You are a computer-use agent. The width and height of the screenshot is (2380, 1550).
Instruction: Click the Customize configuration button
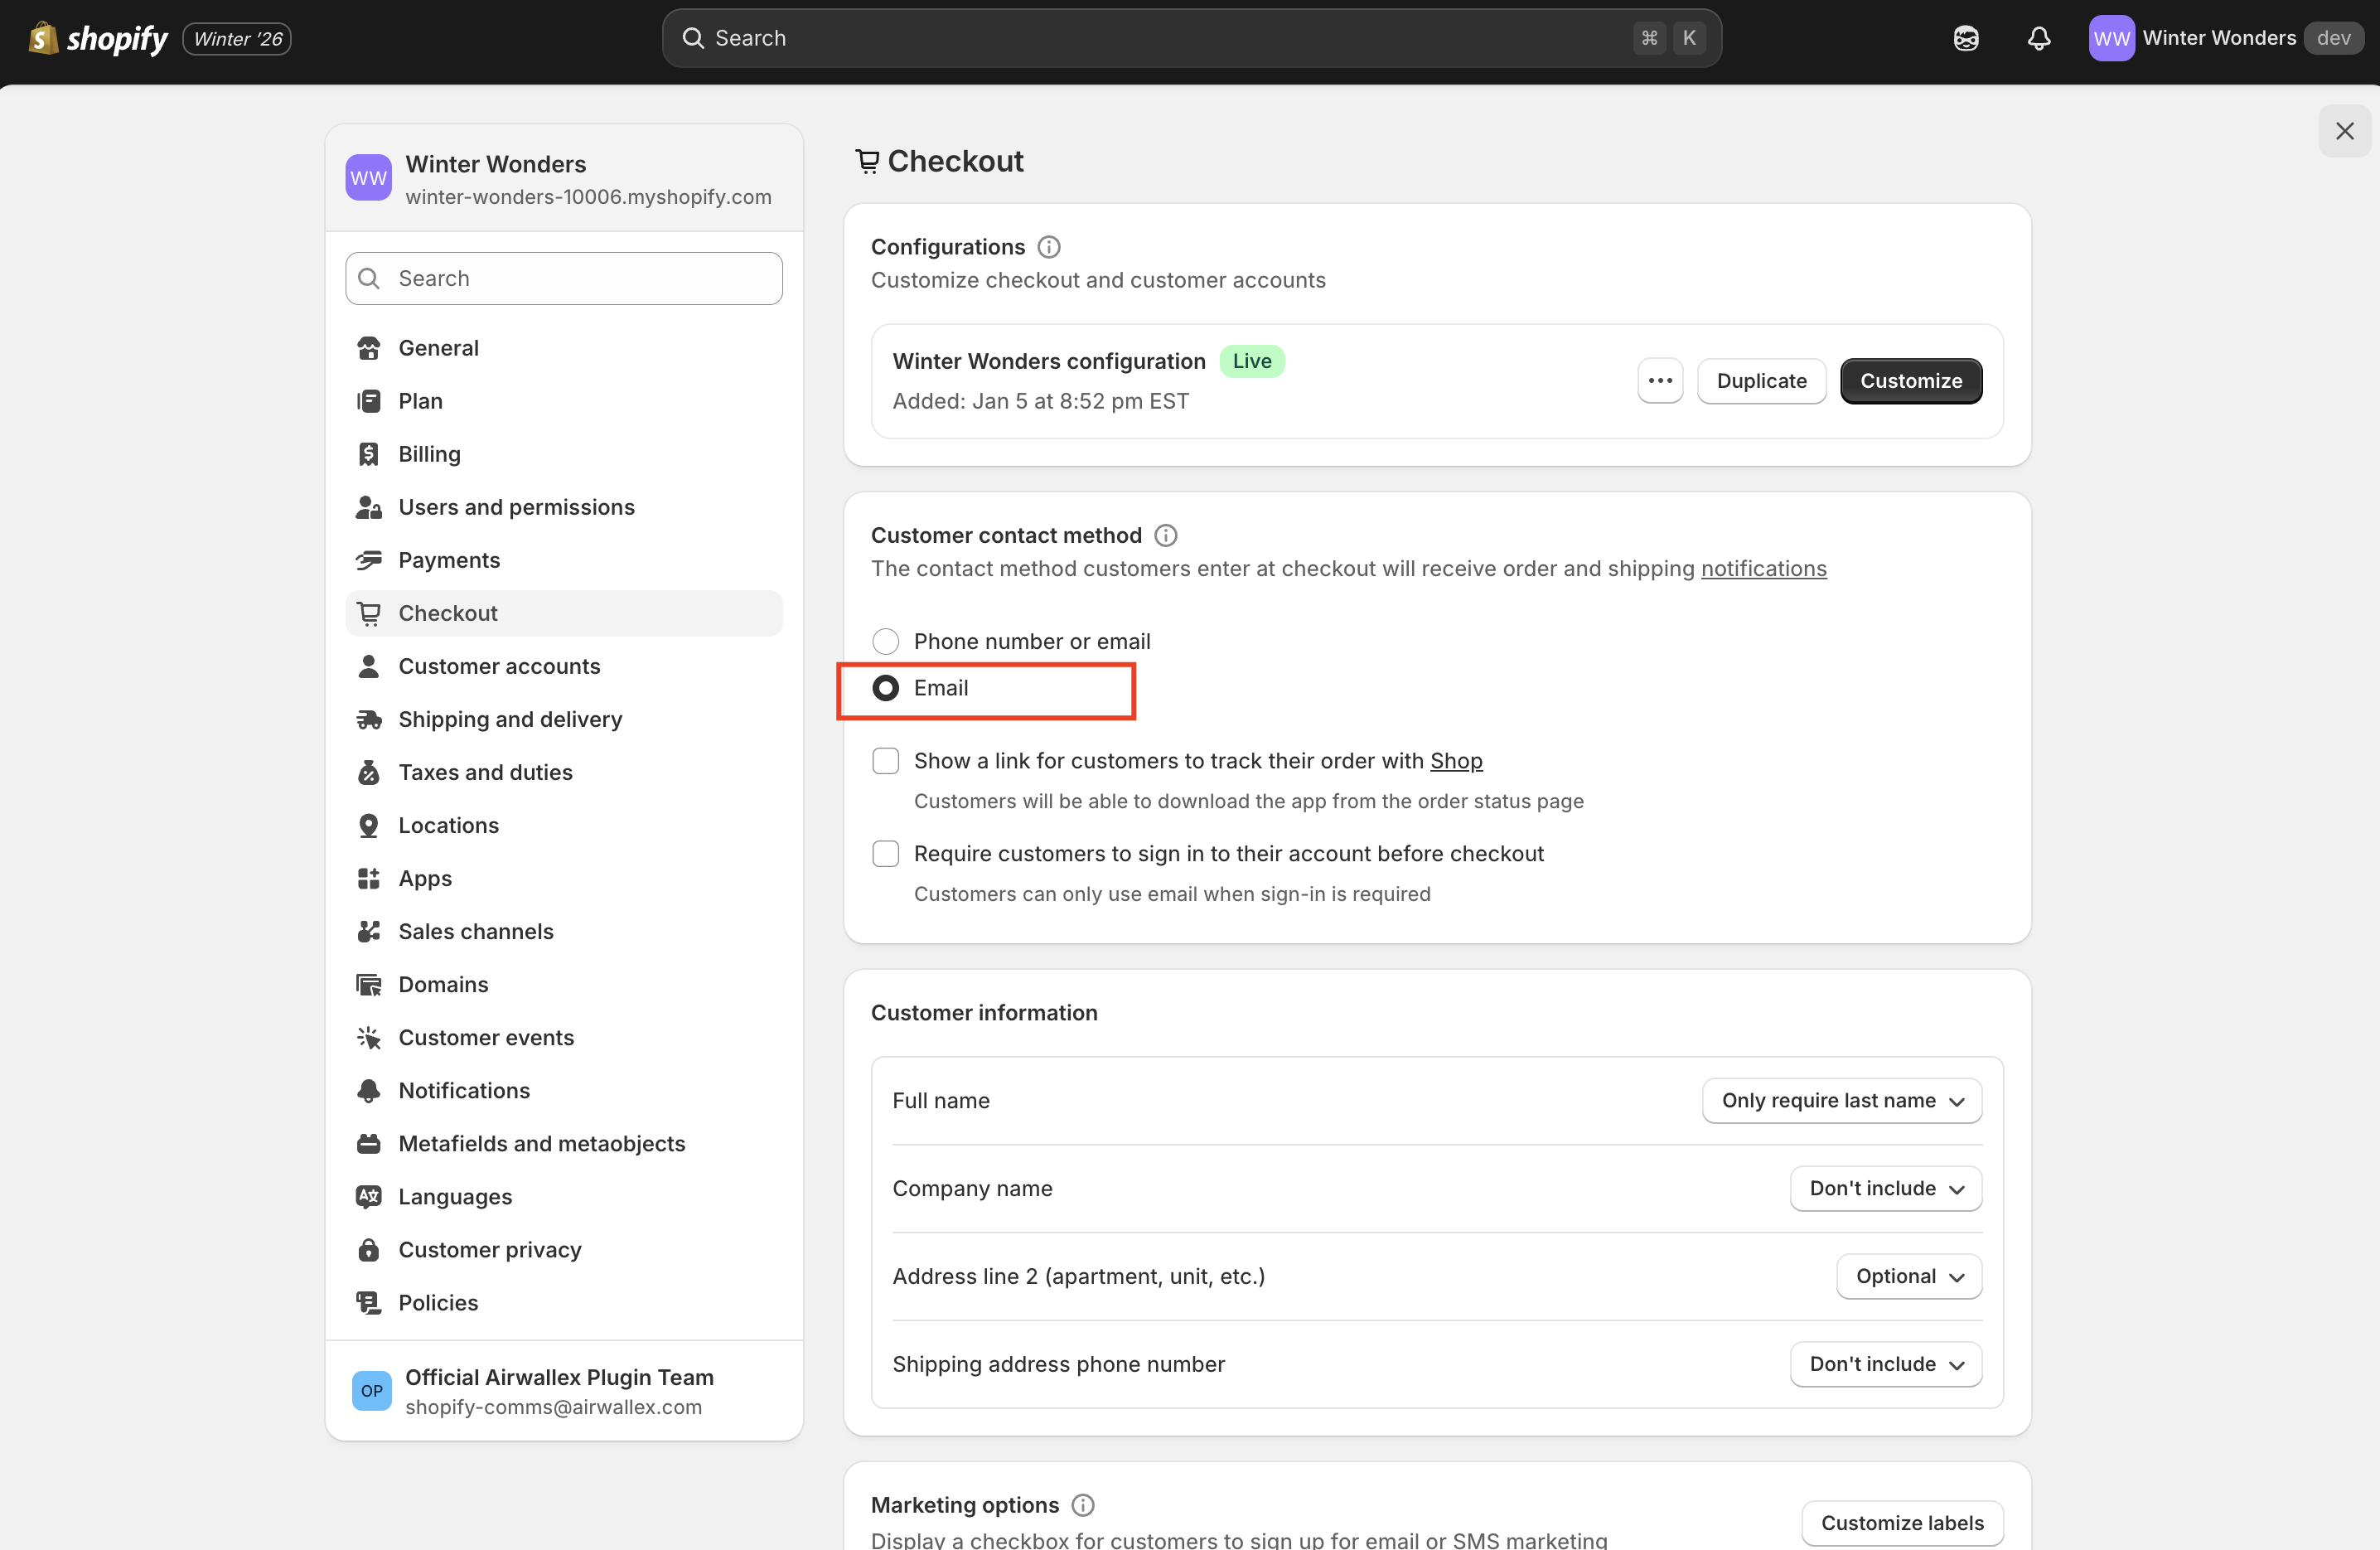[1911, 381]
